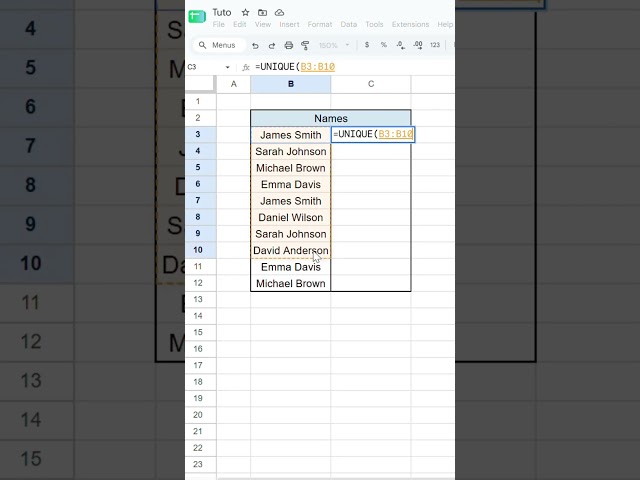The width and height of the screenshot is (640, 480).
Task: Decrease decimal places
Action: pos(400,45)
